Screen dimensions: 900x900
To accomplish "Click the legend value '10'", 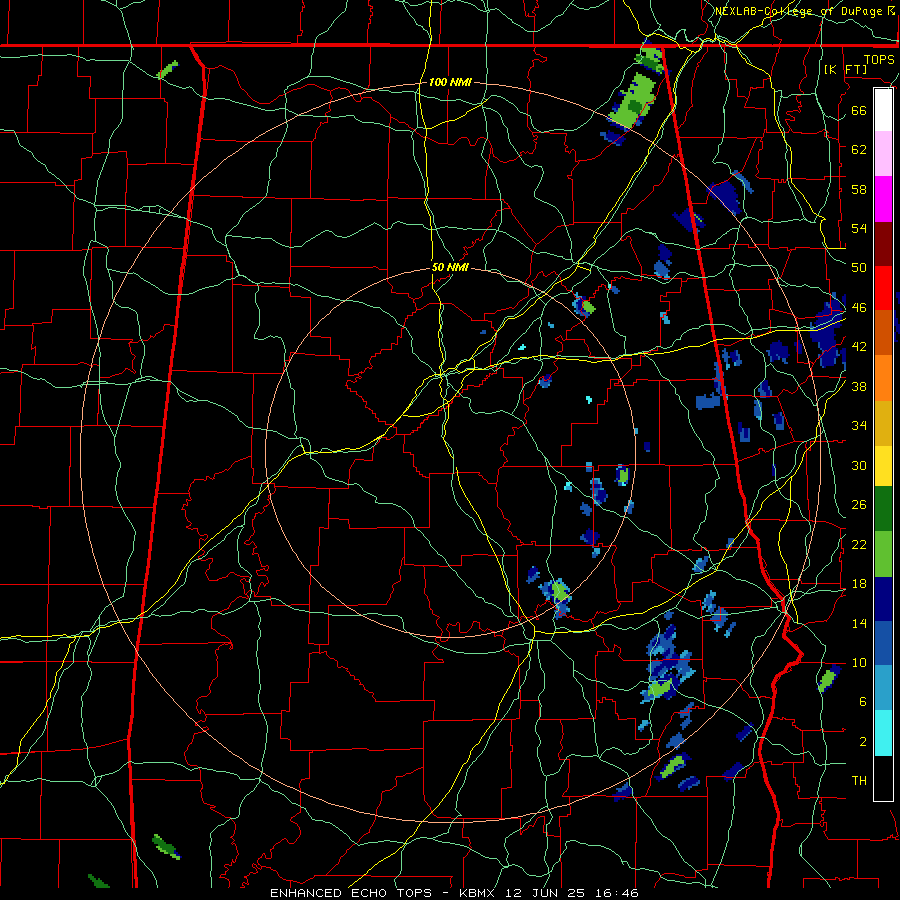I will 859,662.
